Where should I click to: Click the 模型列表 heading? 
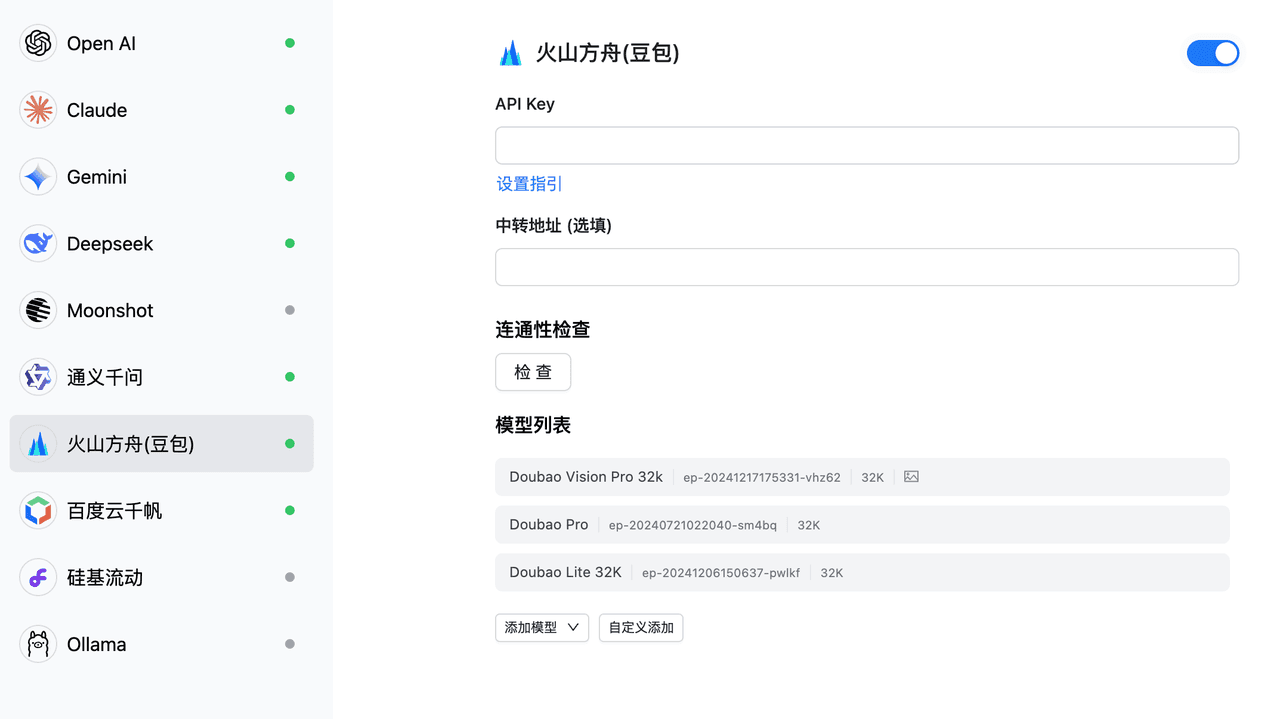[533, 425]
